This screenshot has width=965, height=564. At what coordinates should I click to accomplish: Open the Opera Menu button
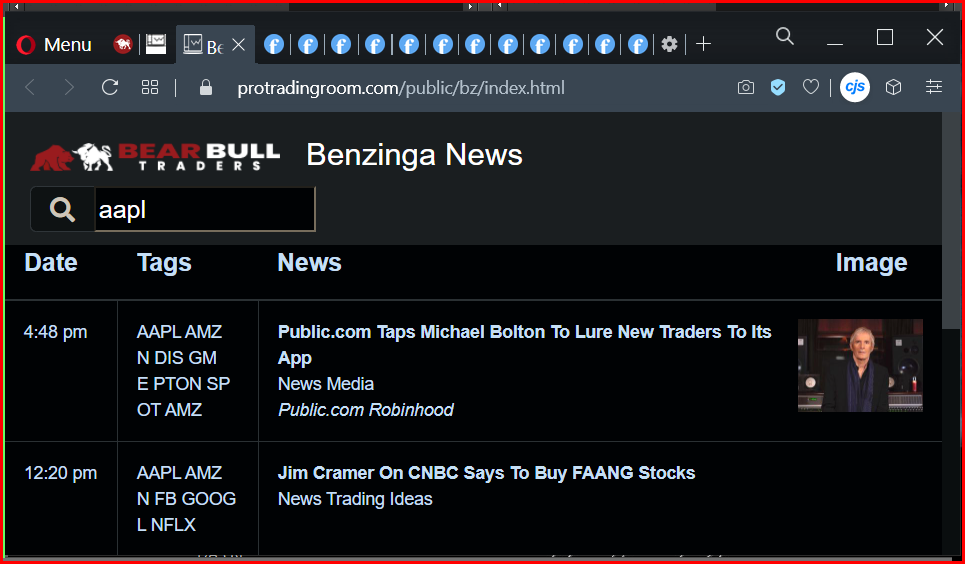54,44
